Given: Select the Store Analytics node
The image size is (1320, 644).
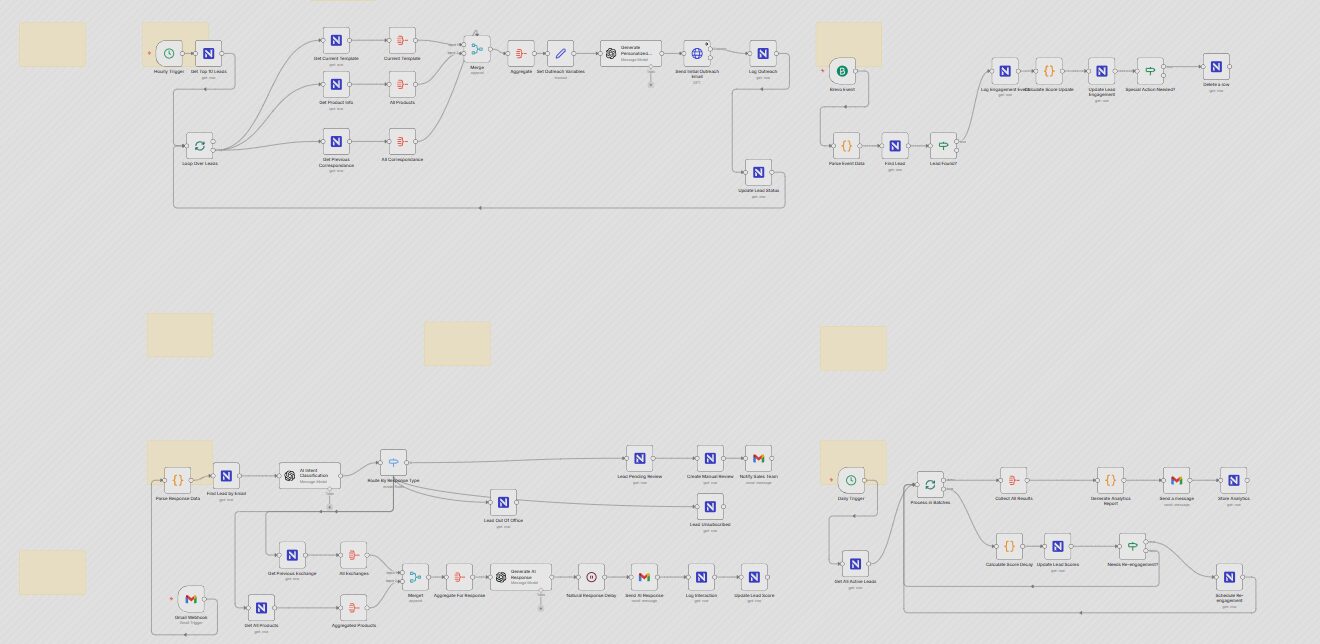Looking at the screenshot, I should [1233, 480].
